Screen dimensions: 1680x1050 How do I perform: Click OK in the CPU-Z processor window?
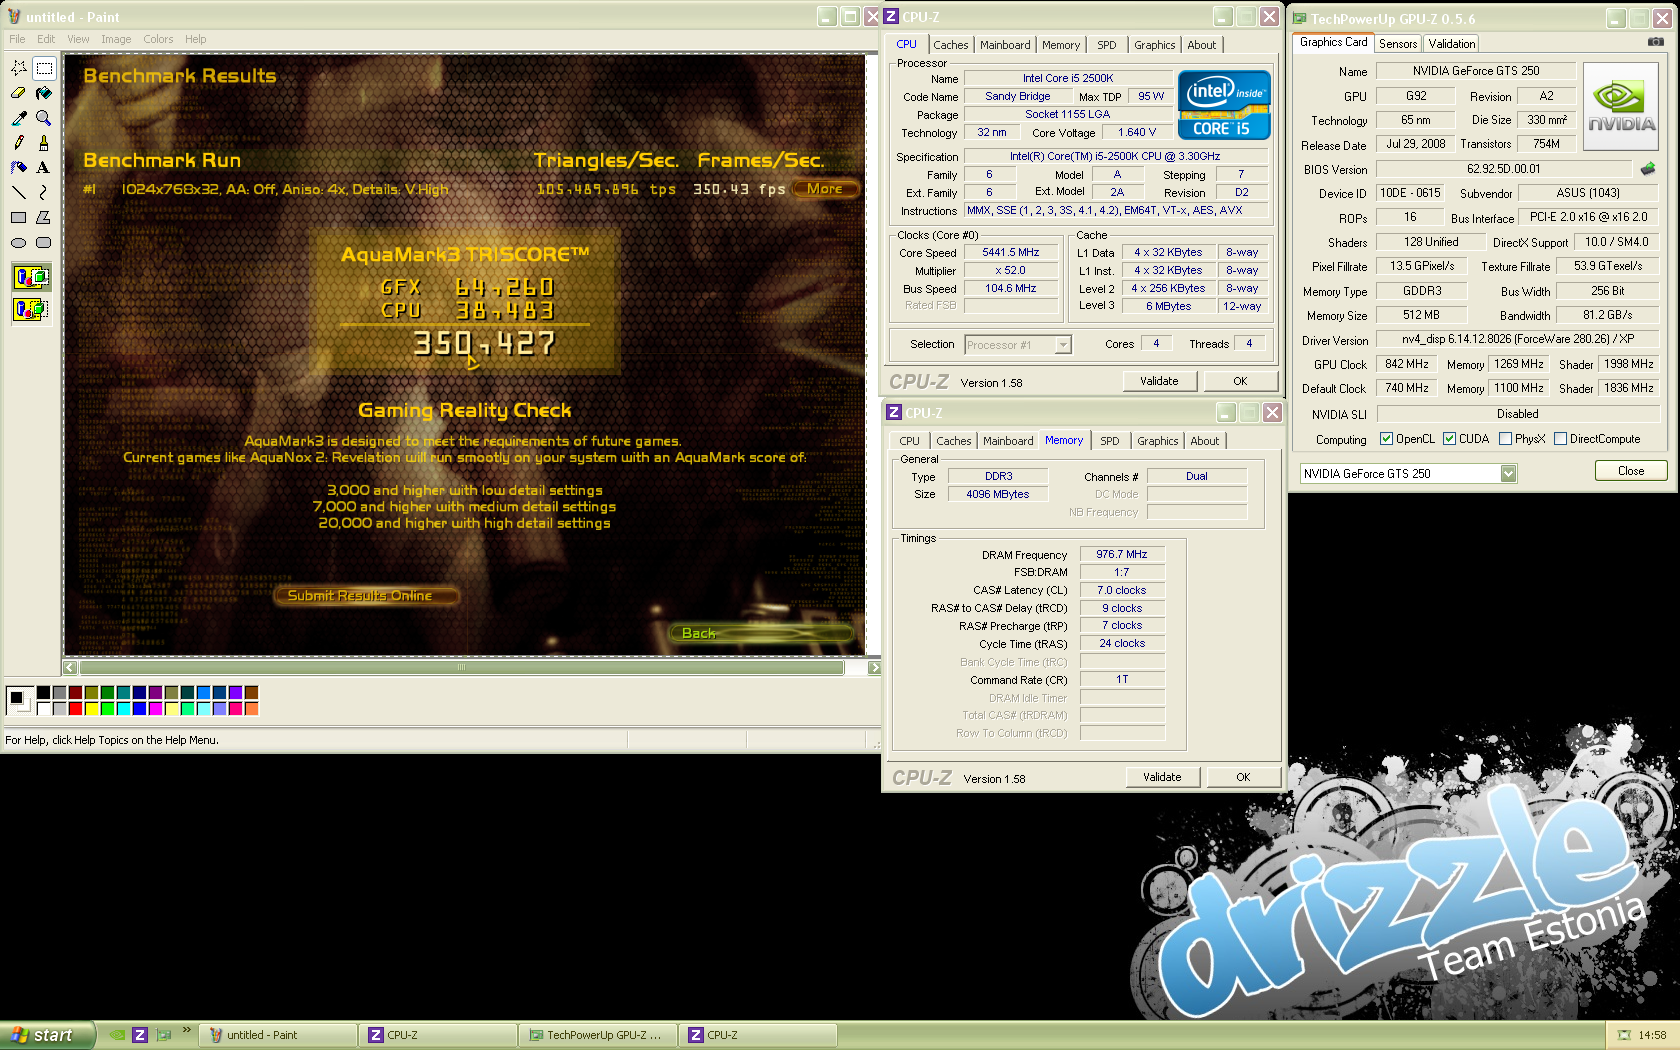1240,381
